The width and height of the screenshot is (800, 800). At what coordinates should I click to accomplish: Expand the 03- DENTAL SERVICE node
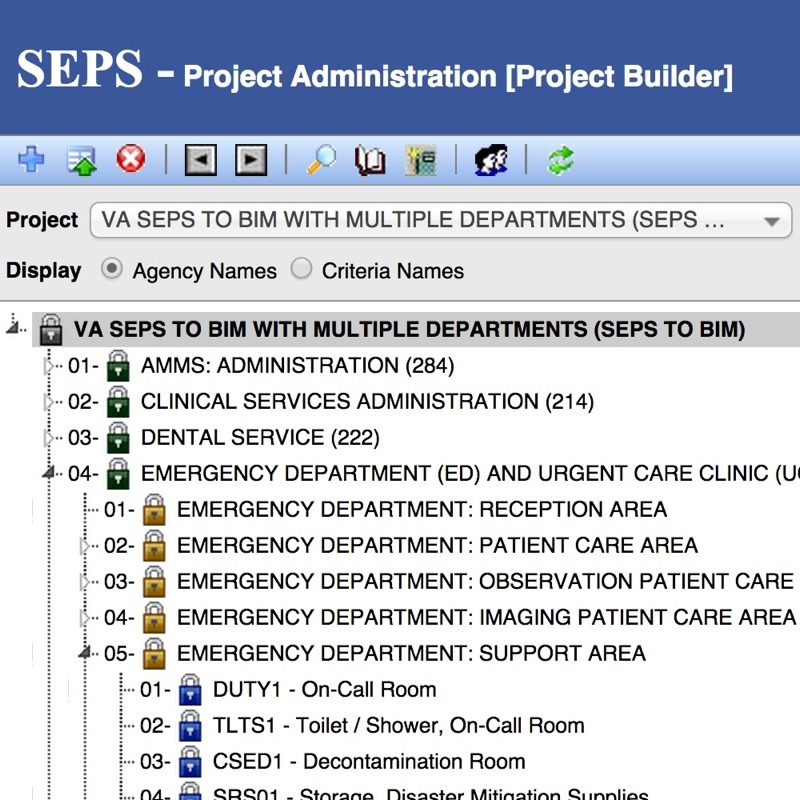49,438
